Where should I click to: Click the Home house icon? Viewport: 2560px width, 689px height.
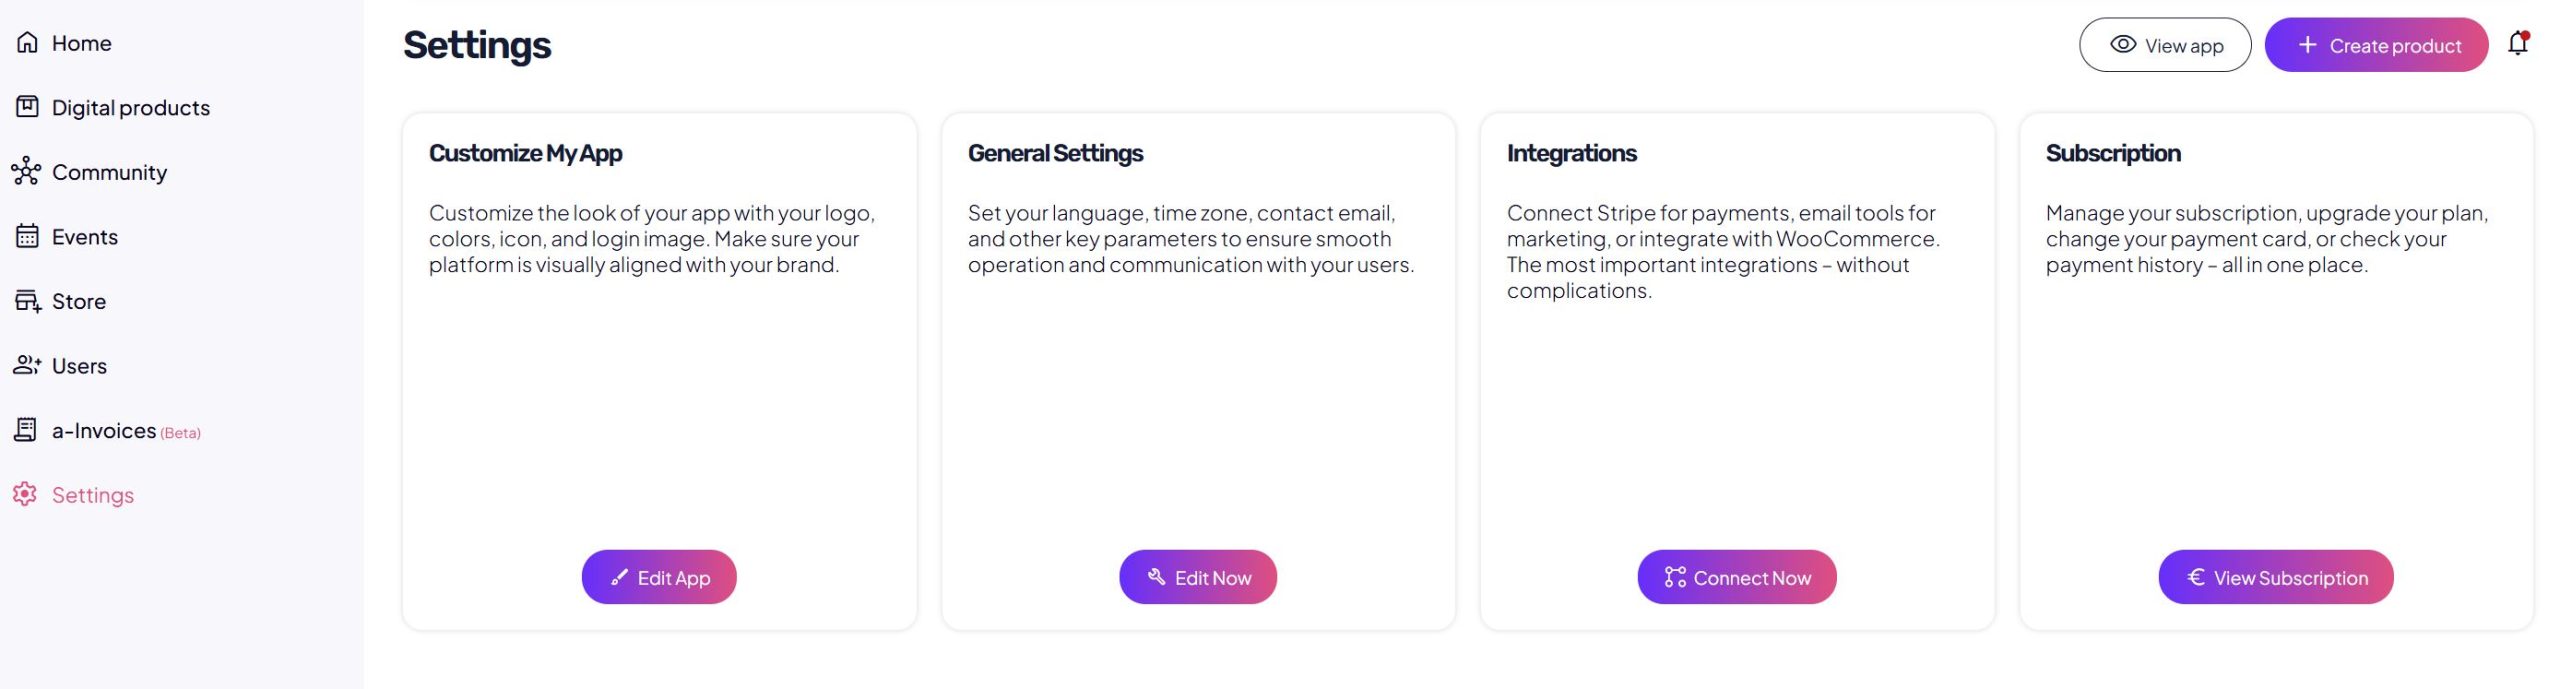pos(27,42)
